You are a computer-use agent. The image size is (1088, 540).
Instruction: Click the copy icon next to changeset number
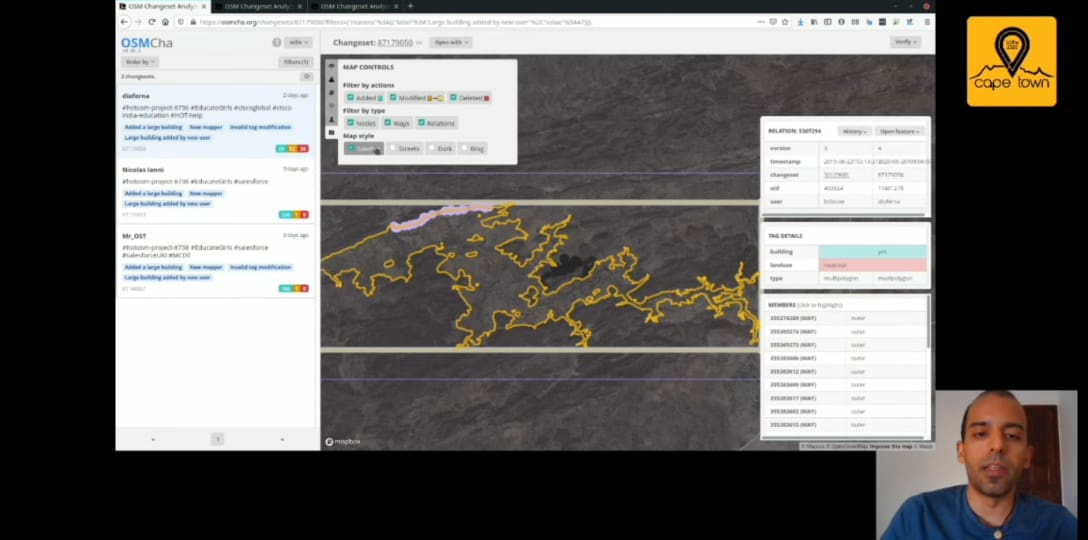pyautogui.click(x=419, y=43)
